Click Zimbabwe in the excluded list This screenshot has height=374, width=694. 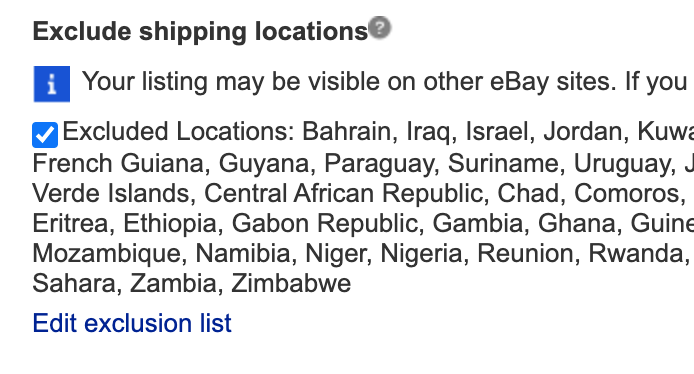291,283
